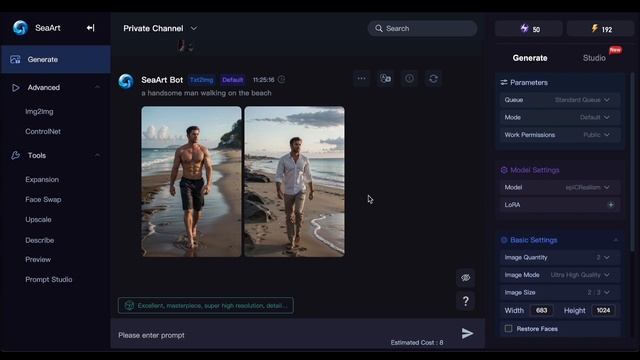Regenerate with the refresh icon
This screenshot has width=640, height=360.
[x=433, y=78]
